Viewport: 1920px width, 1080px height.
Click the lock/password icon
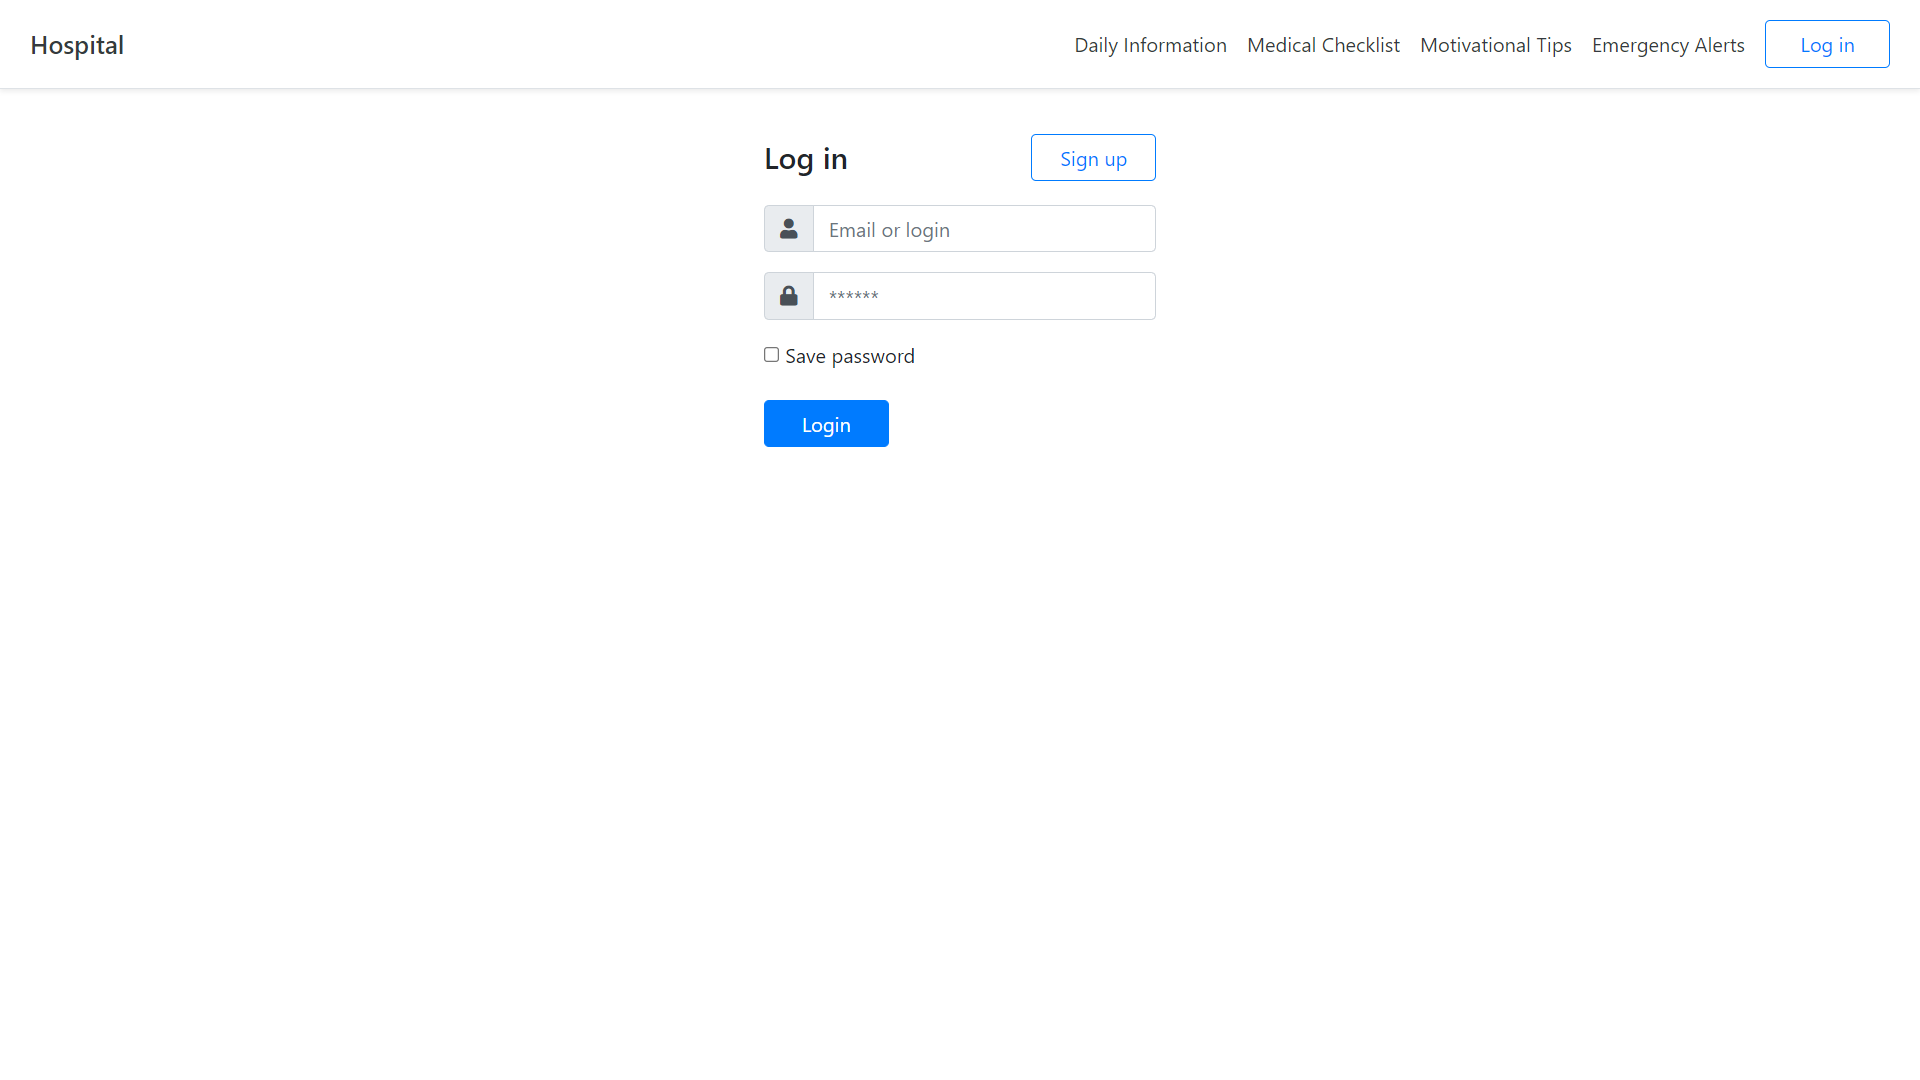click(789, 295)
